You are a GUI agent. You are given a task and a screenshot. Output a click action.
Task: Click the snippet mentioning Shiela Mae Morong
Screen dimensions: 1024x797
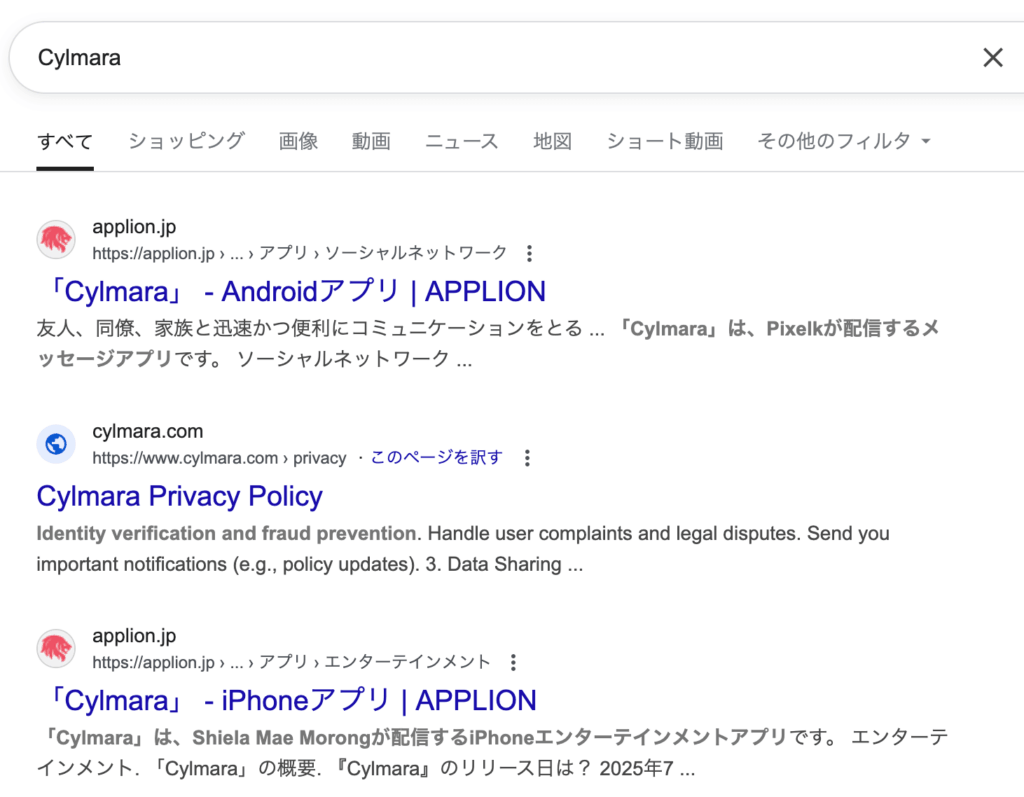point(493,753)
